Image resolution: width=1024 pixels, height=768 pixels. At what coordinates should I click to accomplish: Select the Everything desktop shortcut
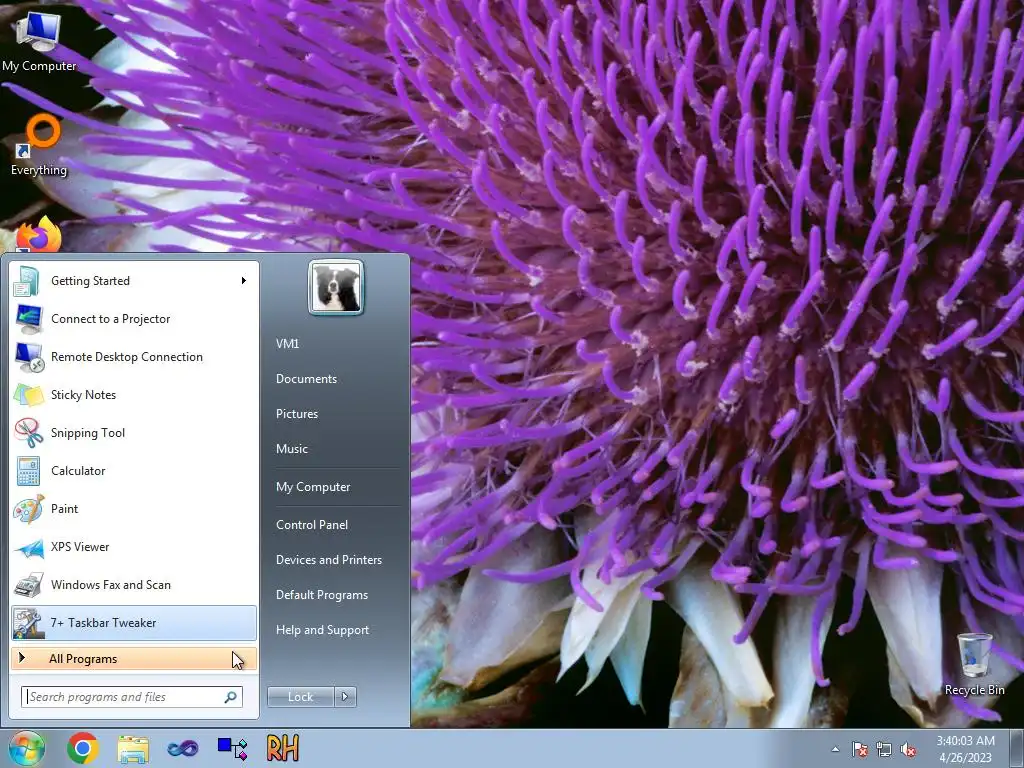[x=39, y=145]
